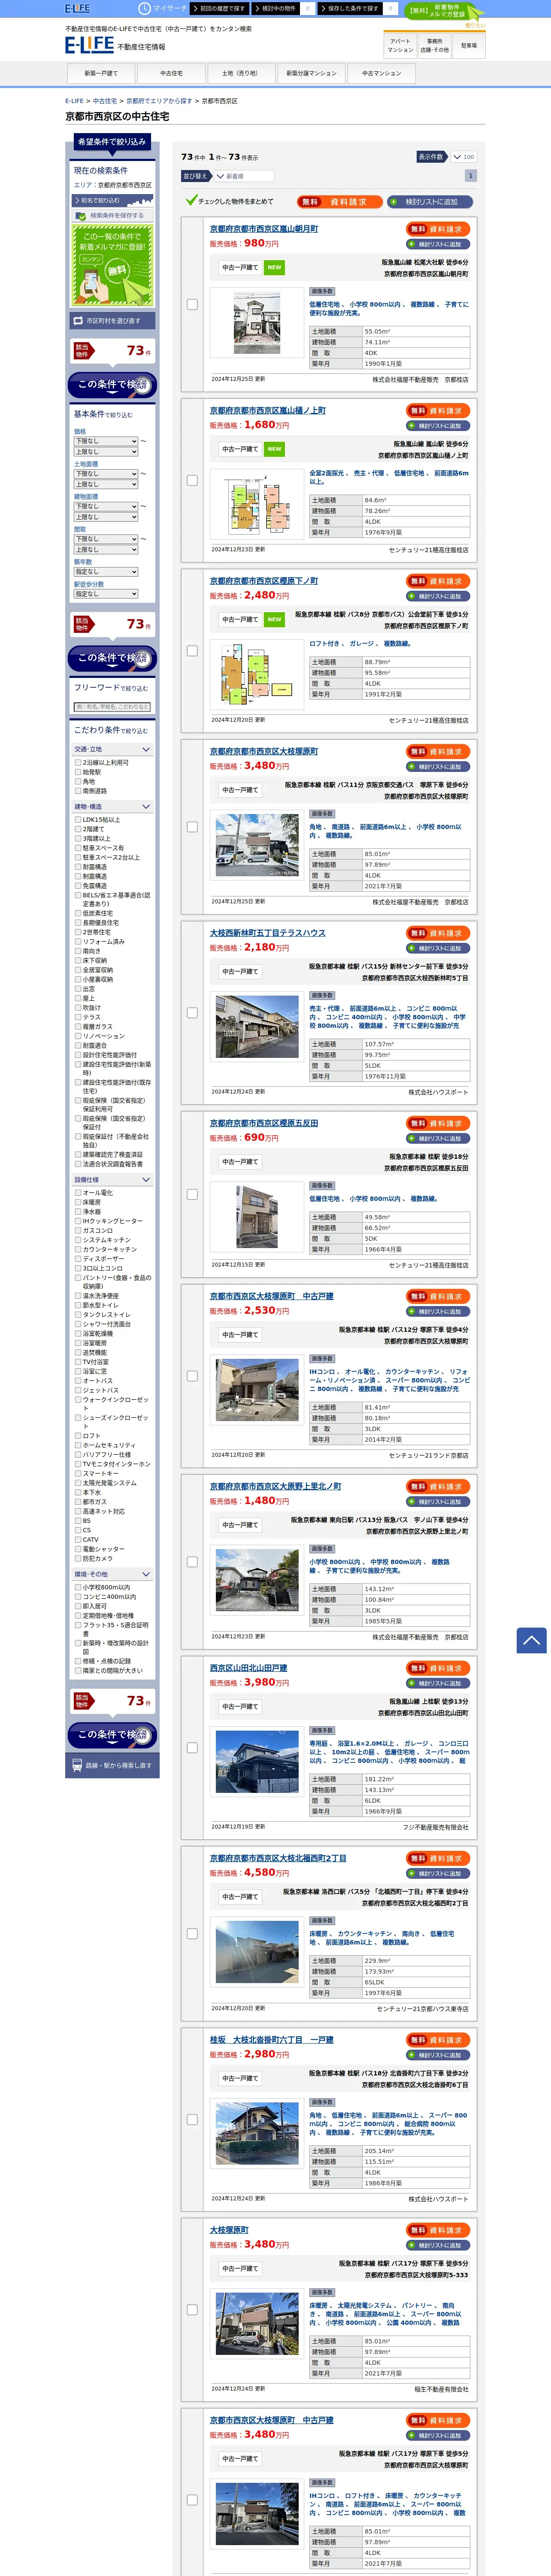
Task: Open the 嵐山樋ノ上町 floor plan thumbnail
Action: coord(258,503)
